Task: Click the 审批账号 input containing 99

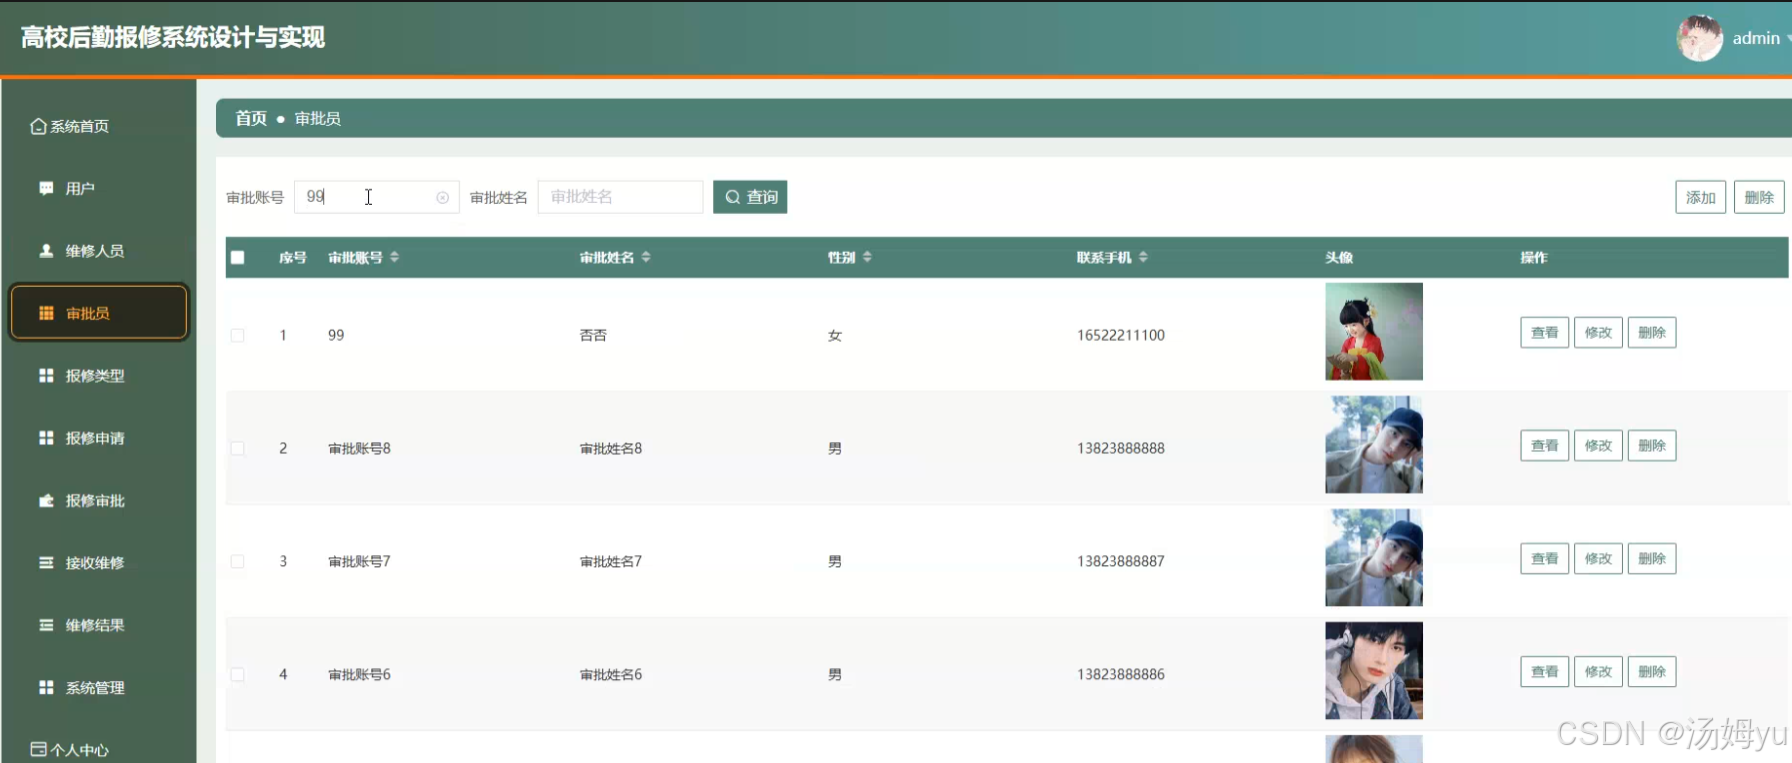Action: [x=376, y=197]
